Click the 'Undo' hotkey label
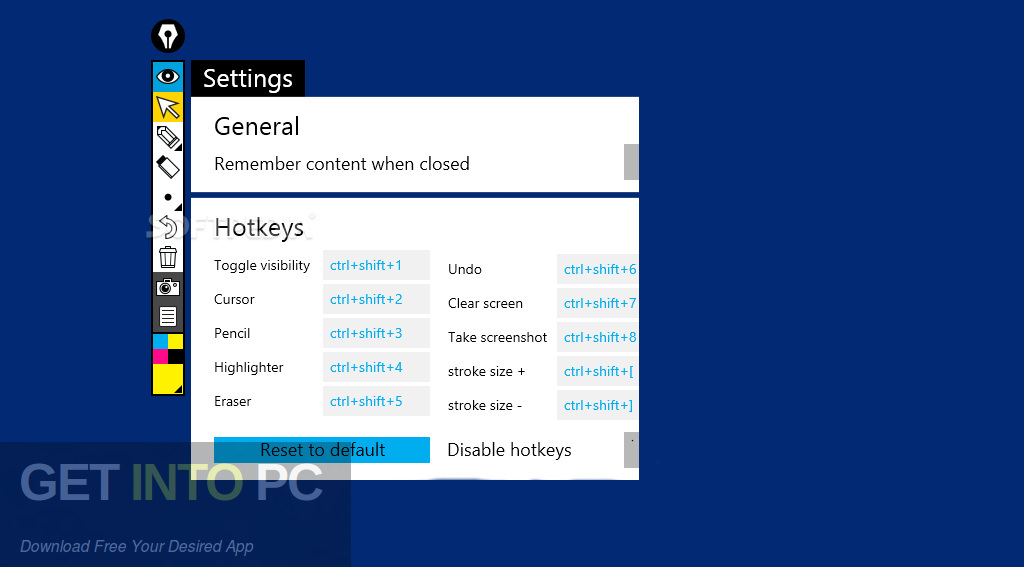 point(465,269)
